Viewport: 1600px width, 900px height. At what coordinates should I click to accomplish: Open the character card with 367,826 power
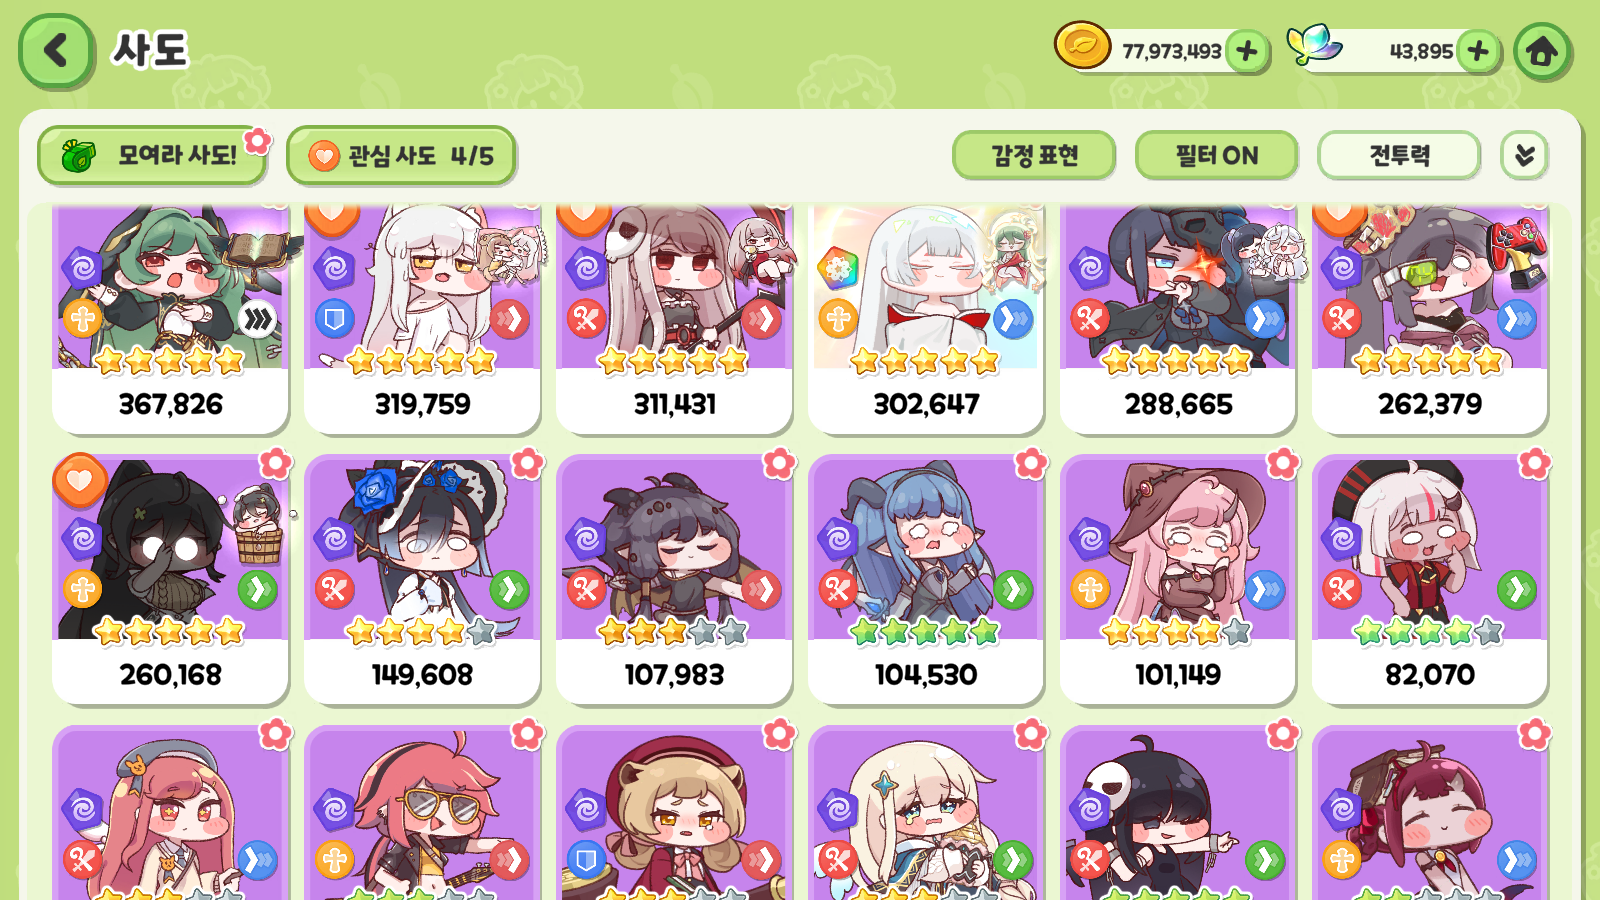tap(170, 318)
